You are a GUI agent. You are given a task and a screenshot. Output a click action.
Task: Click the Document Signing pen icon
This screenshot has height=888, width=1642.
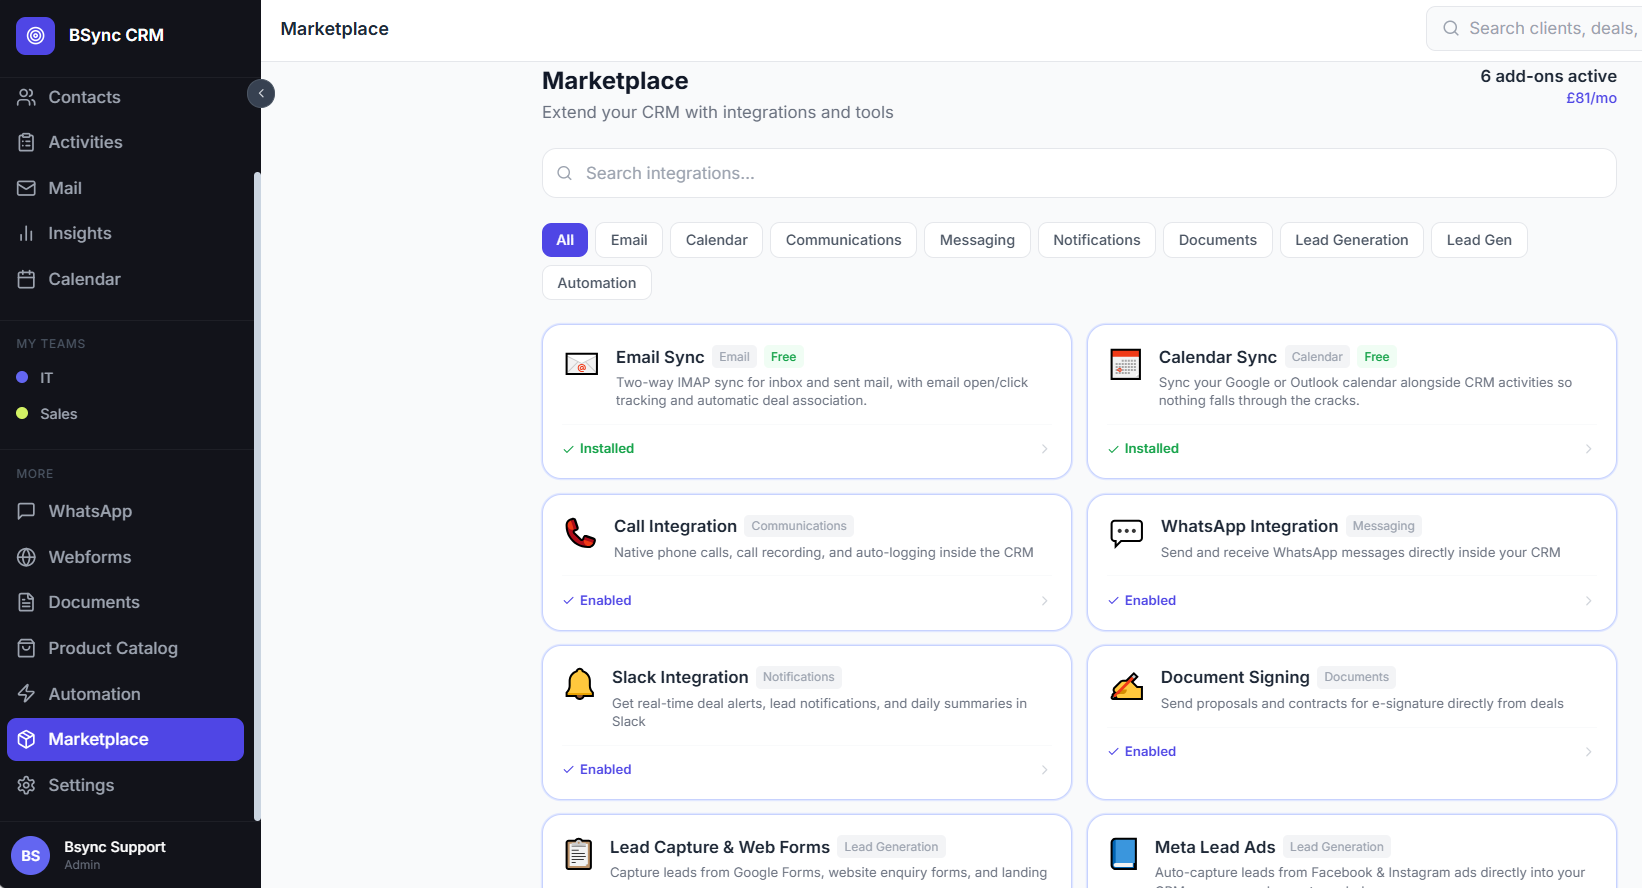click(x=1126, y=686)
